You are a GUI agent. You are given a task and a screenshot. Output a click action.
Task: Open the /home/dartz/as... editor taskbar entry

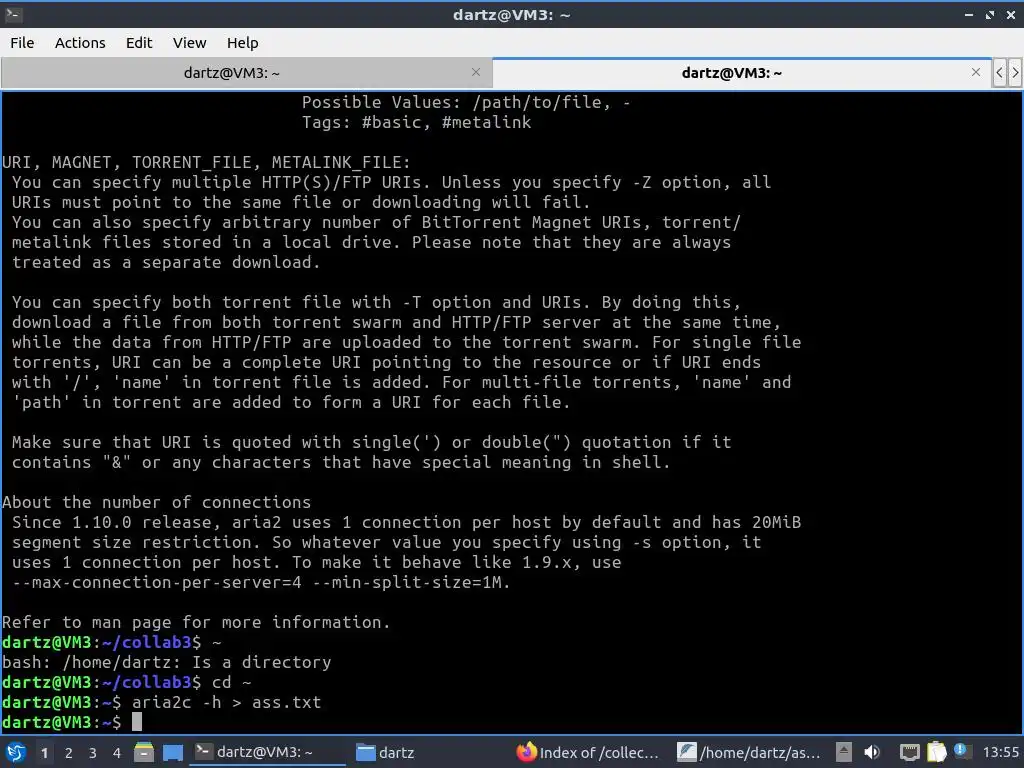748,752
